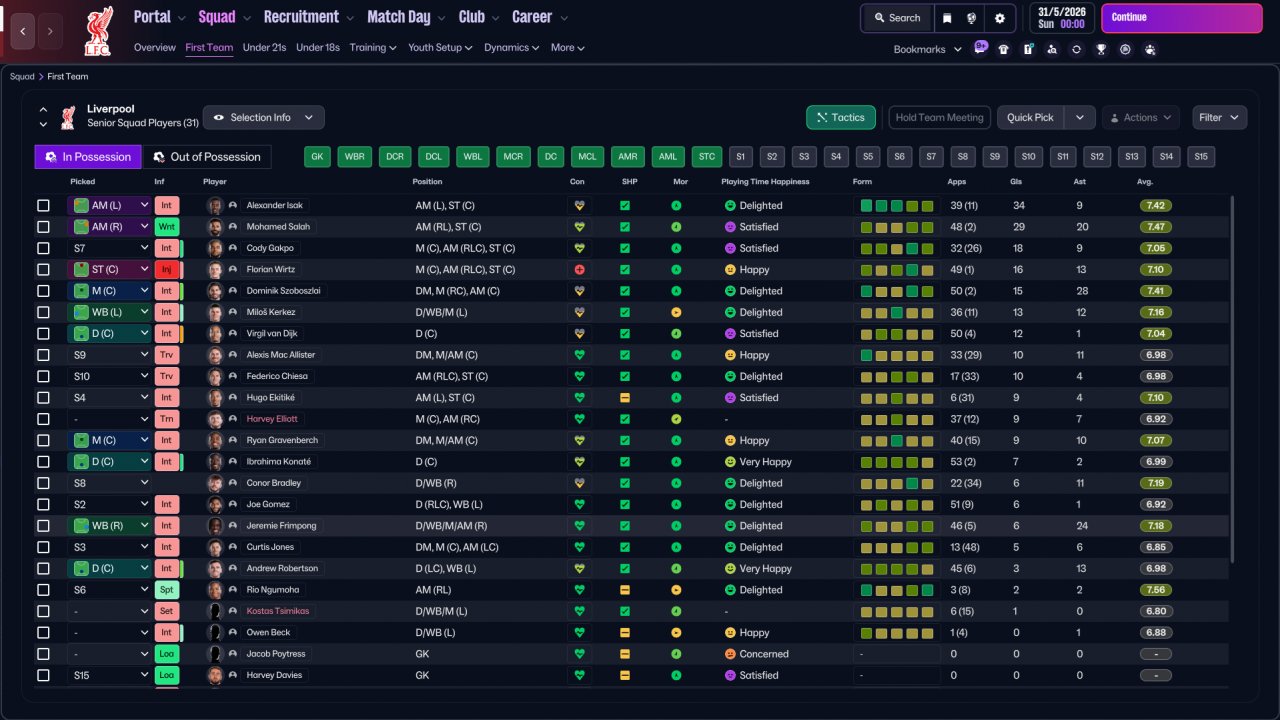Open Jeremie Frimpong's WB (R) picked dropdown

[x=110, y=526]
